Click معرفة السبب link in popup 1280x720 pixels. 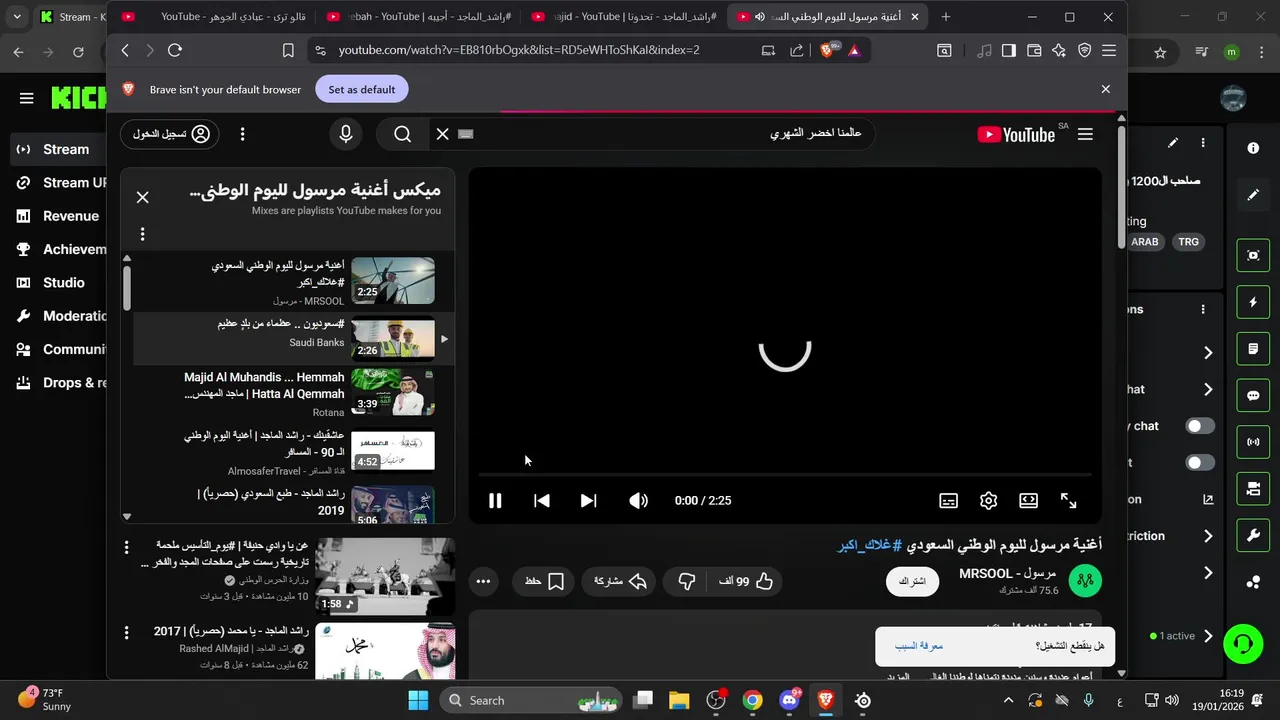(919, 646)
